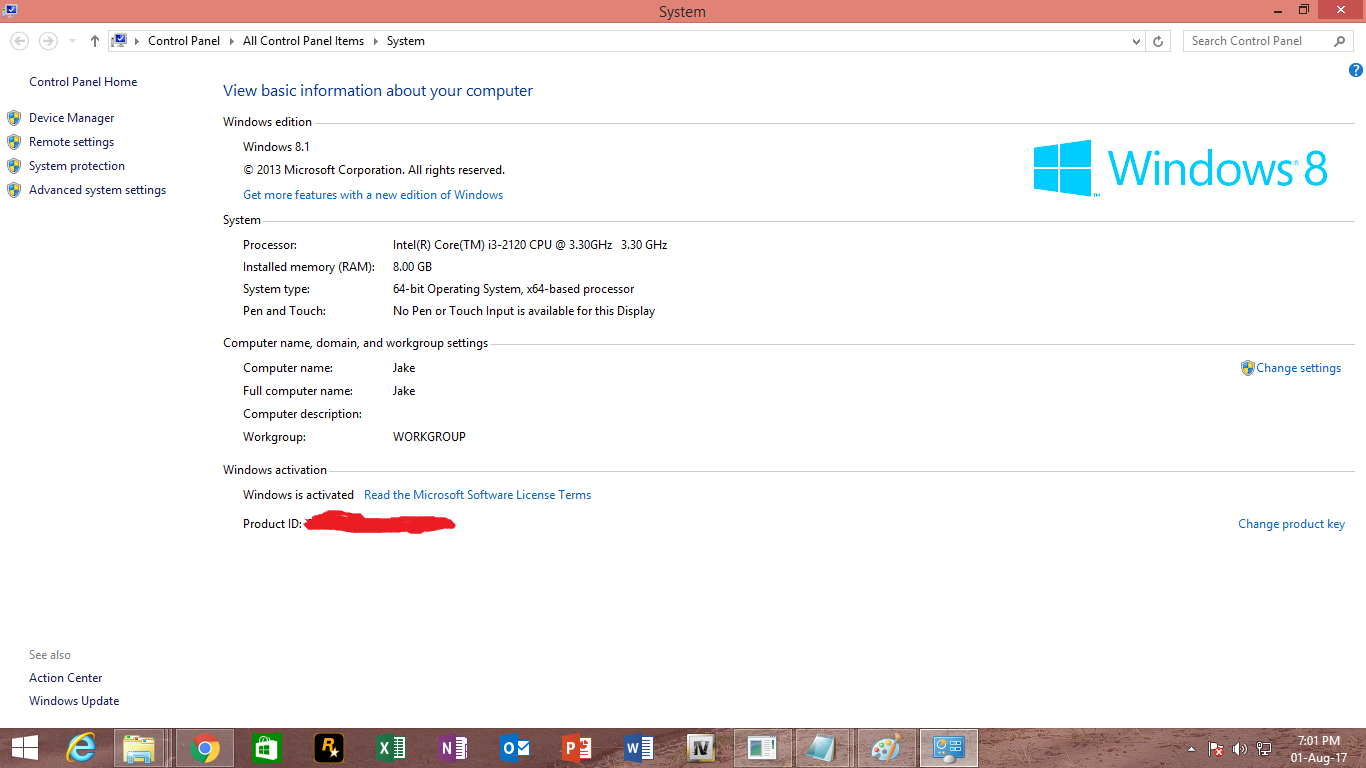Open the Start menu from the taskbar
This screenshot has height=768, width=1366.
[x=25, y=748]
